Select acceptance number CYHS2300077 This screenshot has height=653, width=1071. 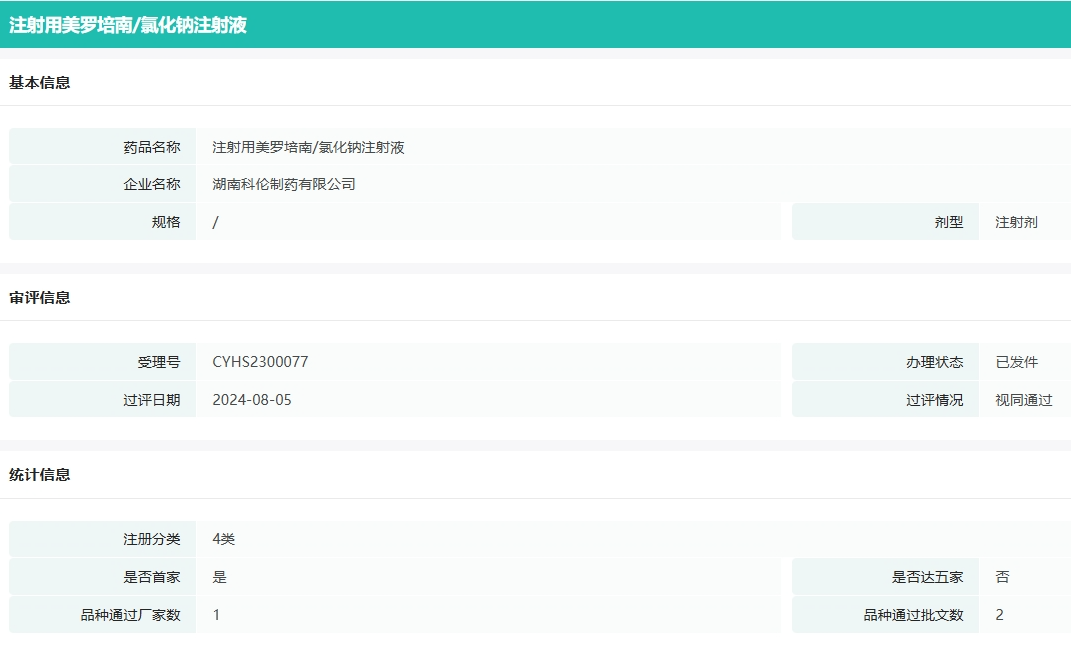(x=260, y=362)
